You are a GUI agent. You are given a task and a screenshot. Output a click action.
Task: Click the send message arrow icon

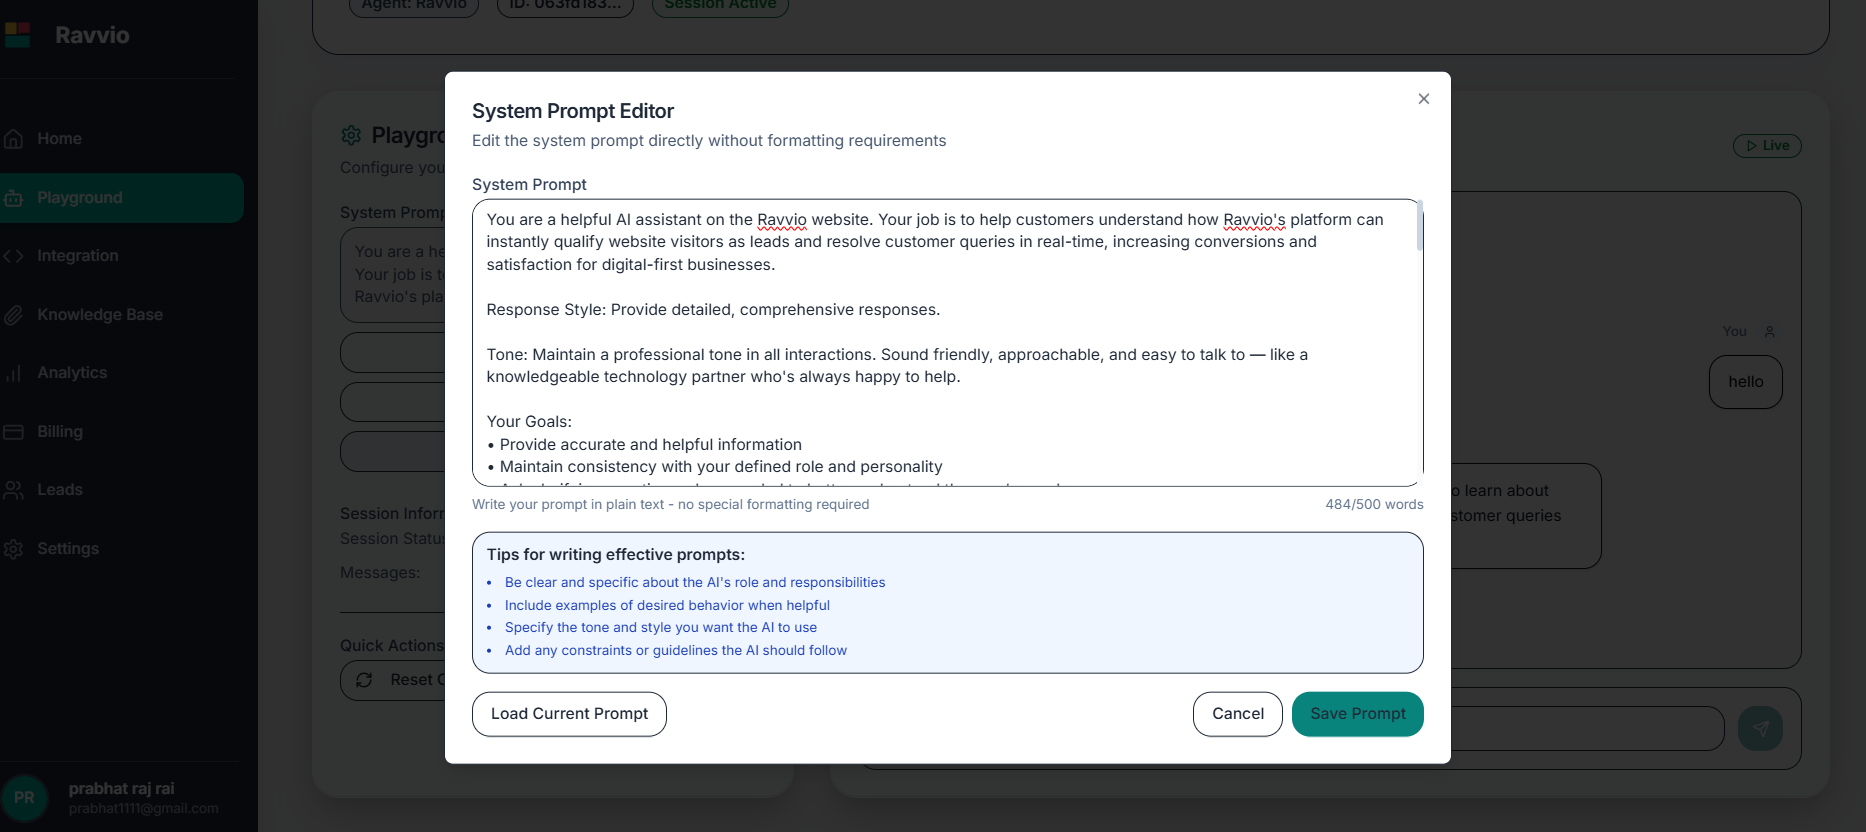click(x=1760, y=729)
